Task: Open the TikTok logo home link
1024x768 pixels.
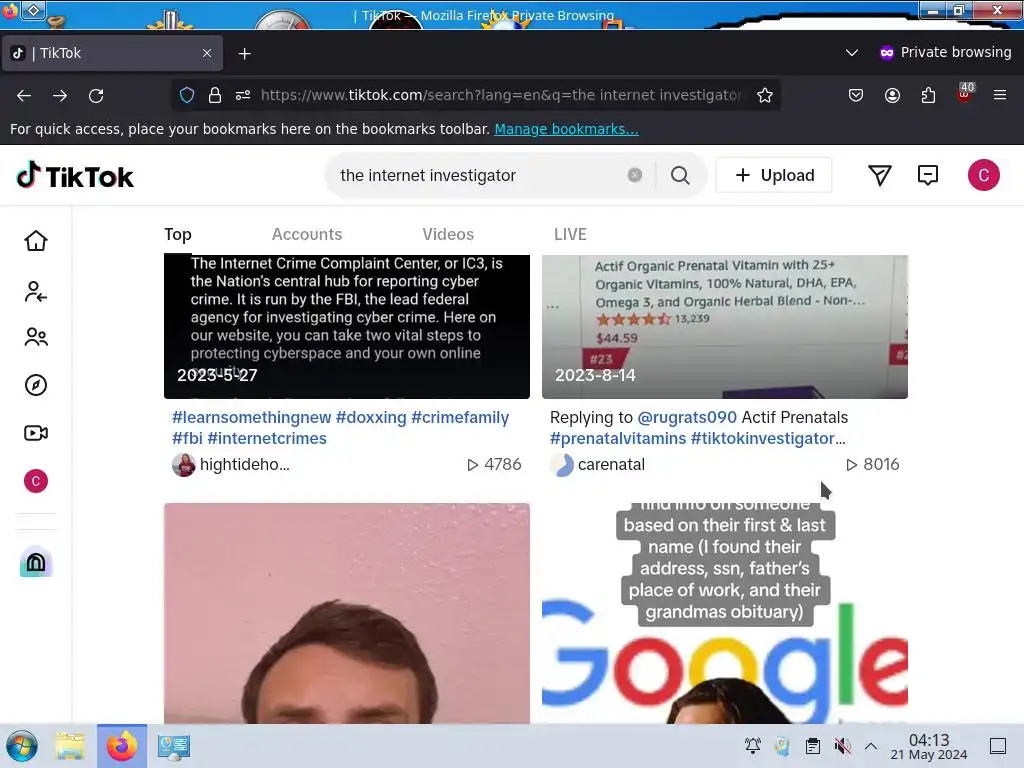Action: (x=74, y=176)
